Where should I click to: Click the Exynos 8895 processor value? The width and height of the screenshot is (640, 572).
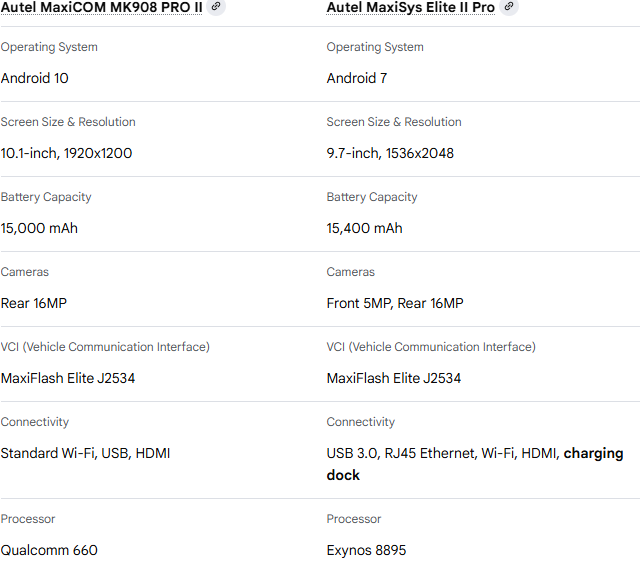click(x=366, y=550)
